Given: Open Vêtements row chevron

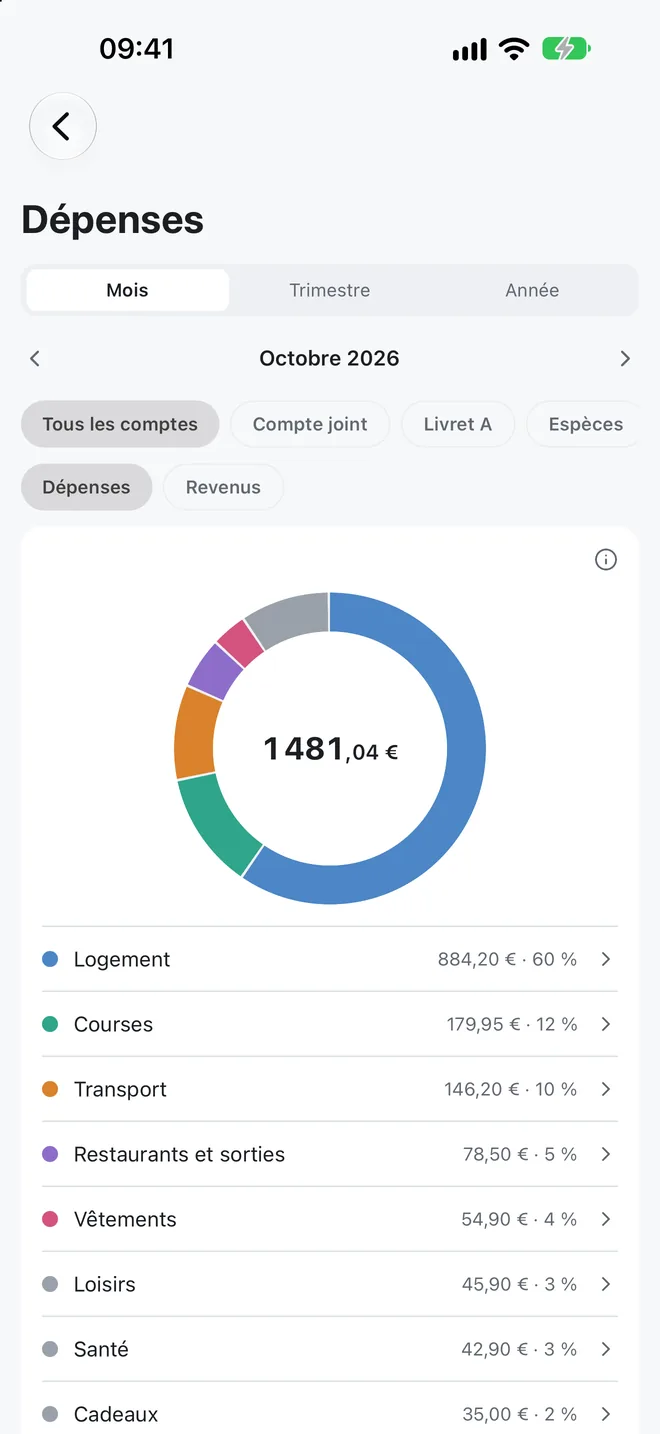Looking at the screenshot, I should (x=606, y=1219).
